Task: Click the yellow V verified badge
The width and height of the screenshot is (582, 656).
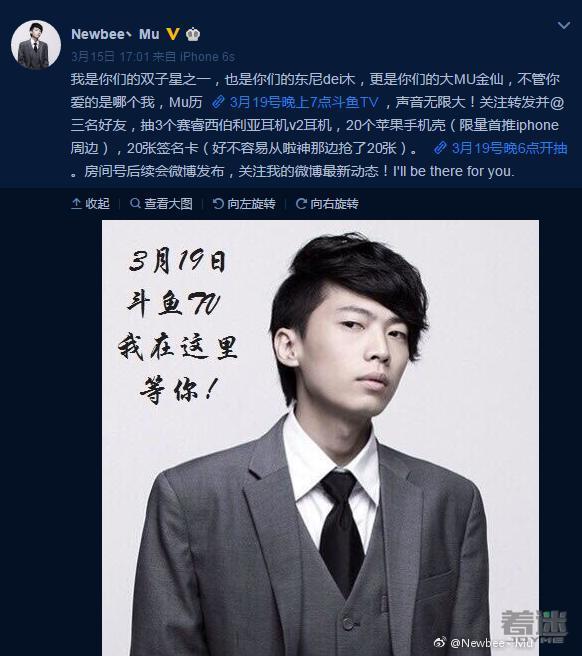Action: coord(173,34)
